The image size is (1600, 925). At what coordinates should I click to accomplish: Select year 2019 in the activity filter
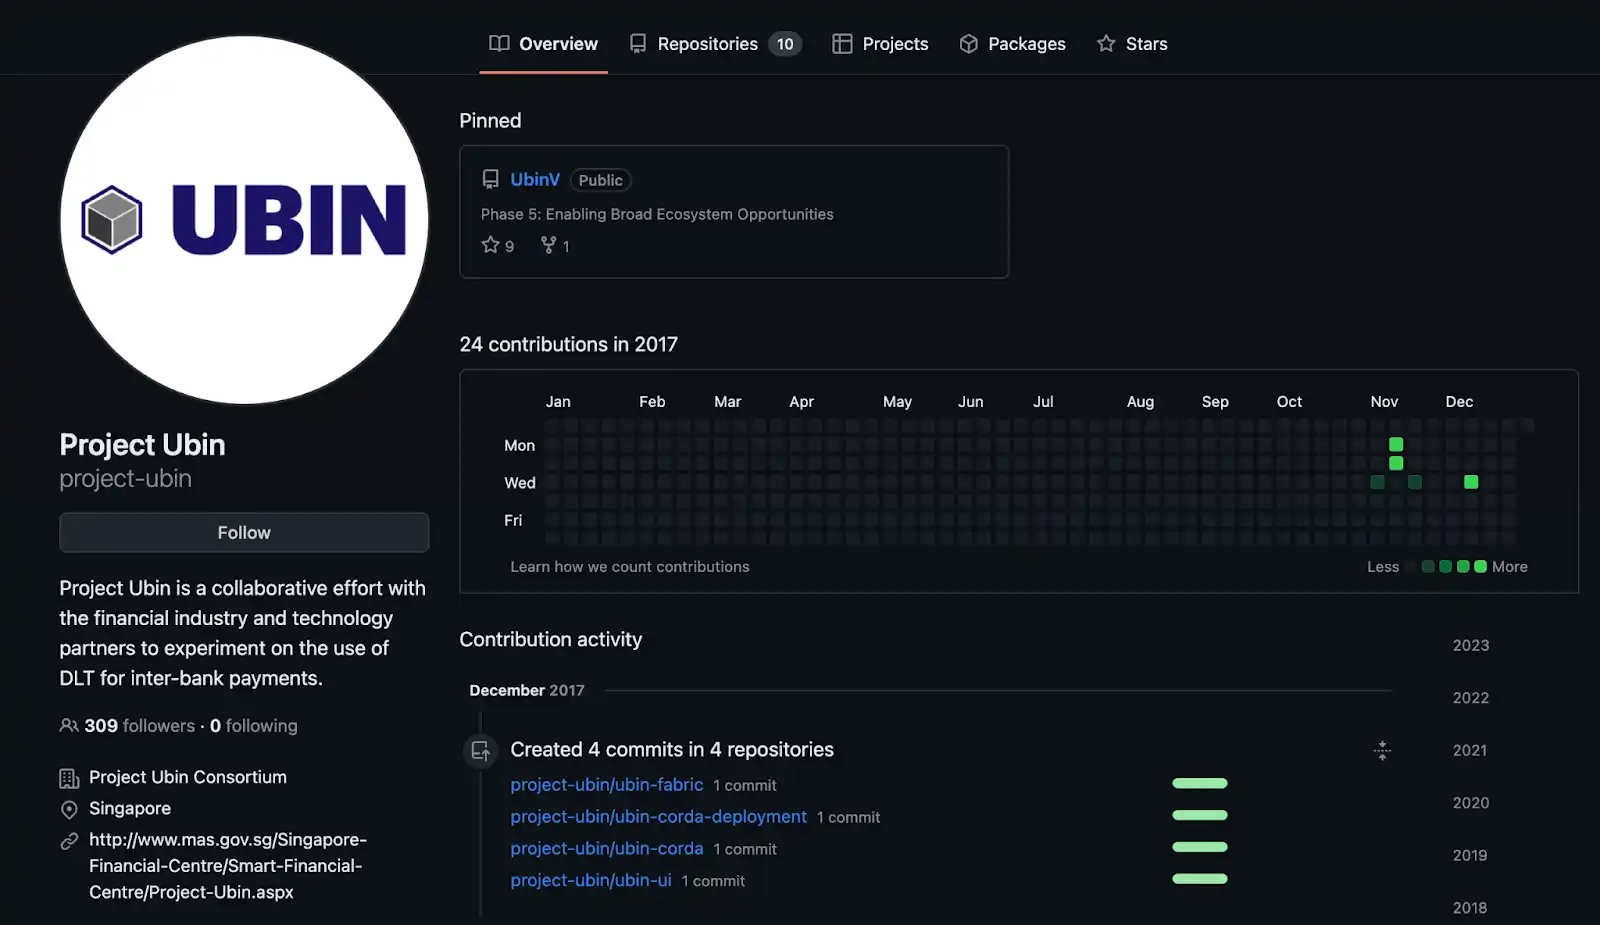[1470, 856]
